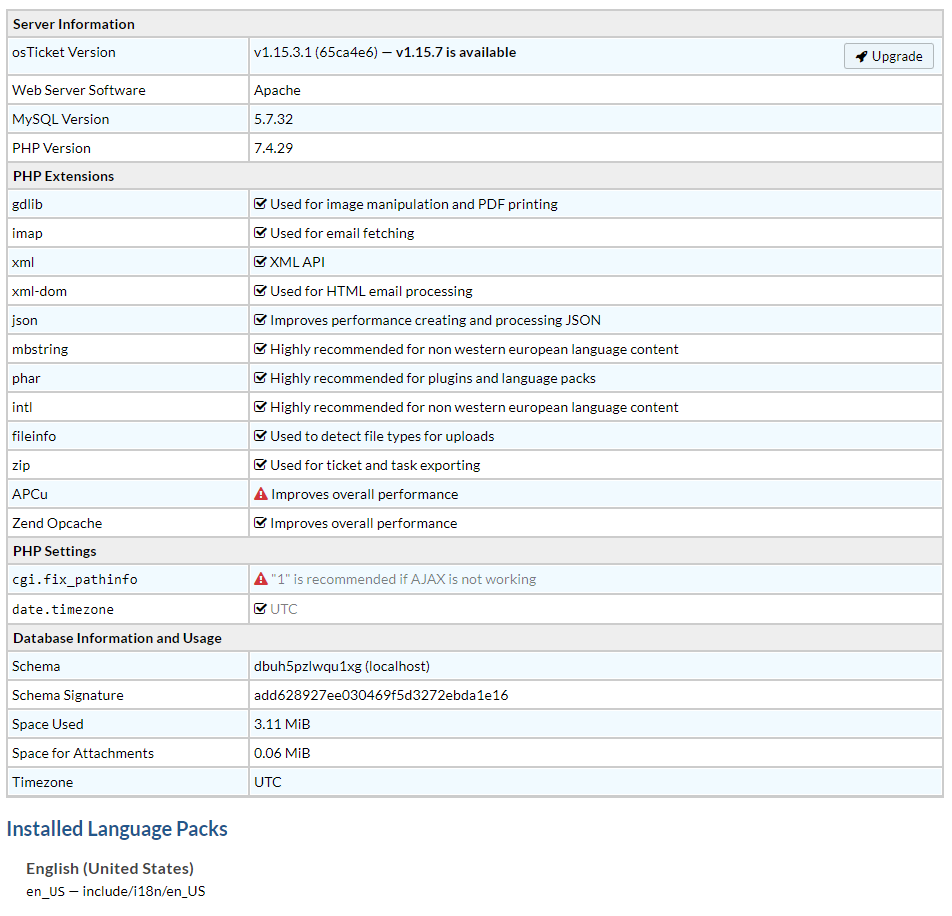Click the json extension check icon

pos(261,320)
